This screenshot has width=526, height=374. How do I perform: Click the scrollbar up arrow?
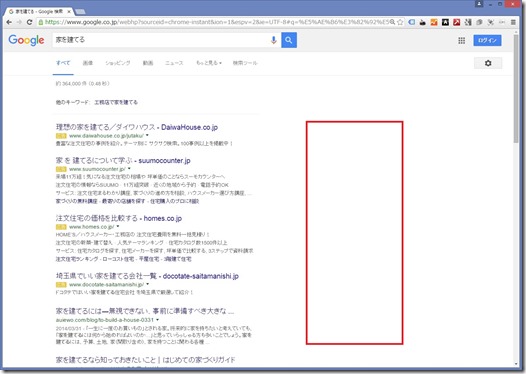pos(516,32)
